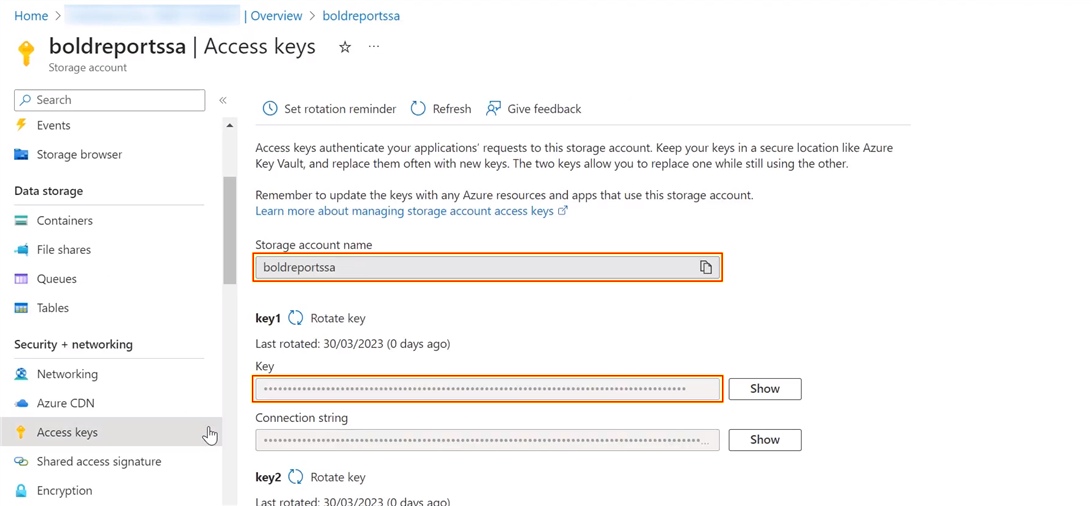Viewport: 1092px width, 506px height.
Task: Click the Storage browser folder icon
Action: pos(22,155)
